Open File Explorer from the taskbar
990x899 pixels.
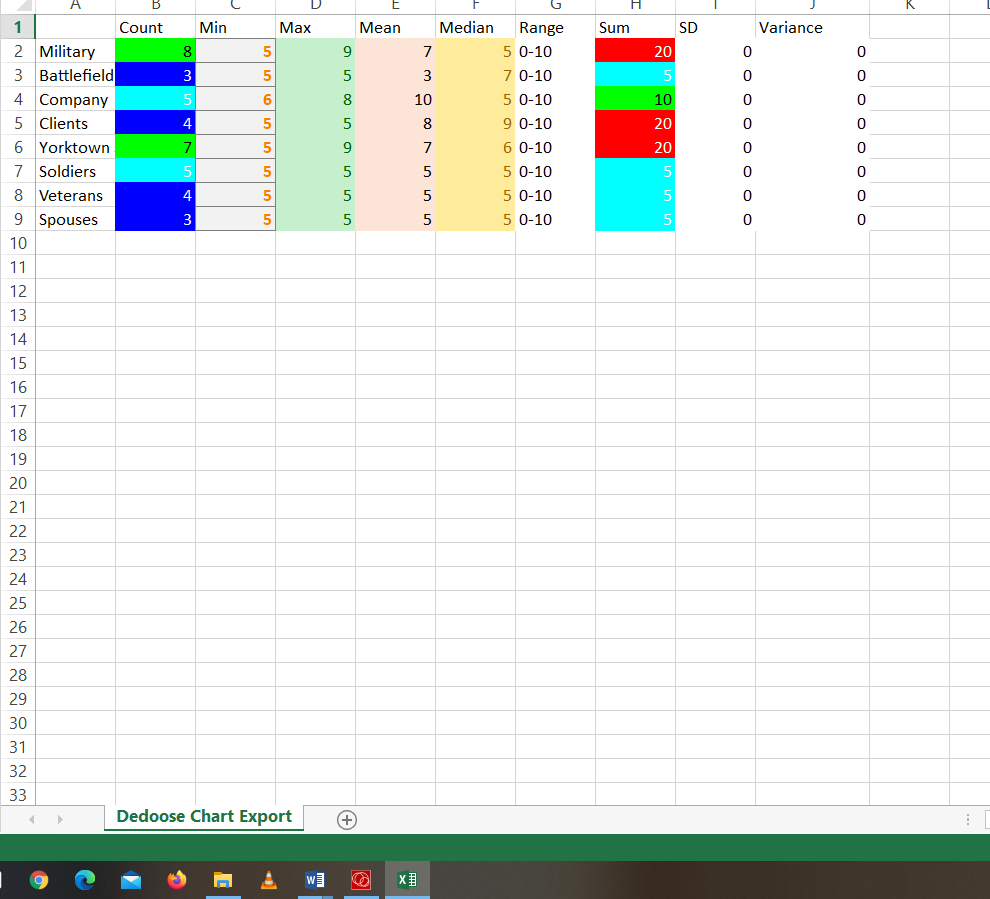[x=223, y=880]
